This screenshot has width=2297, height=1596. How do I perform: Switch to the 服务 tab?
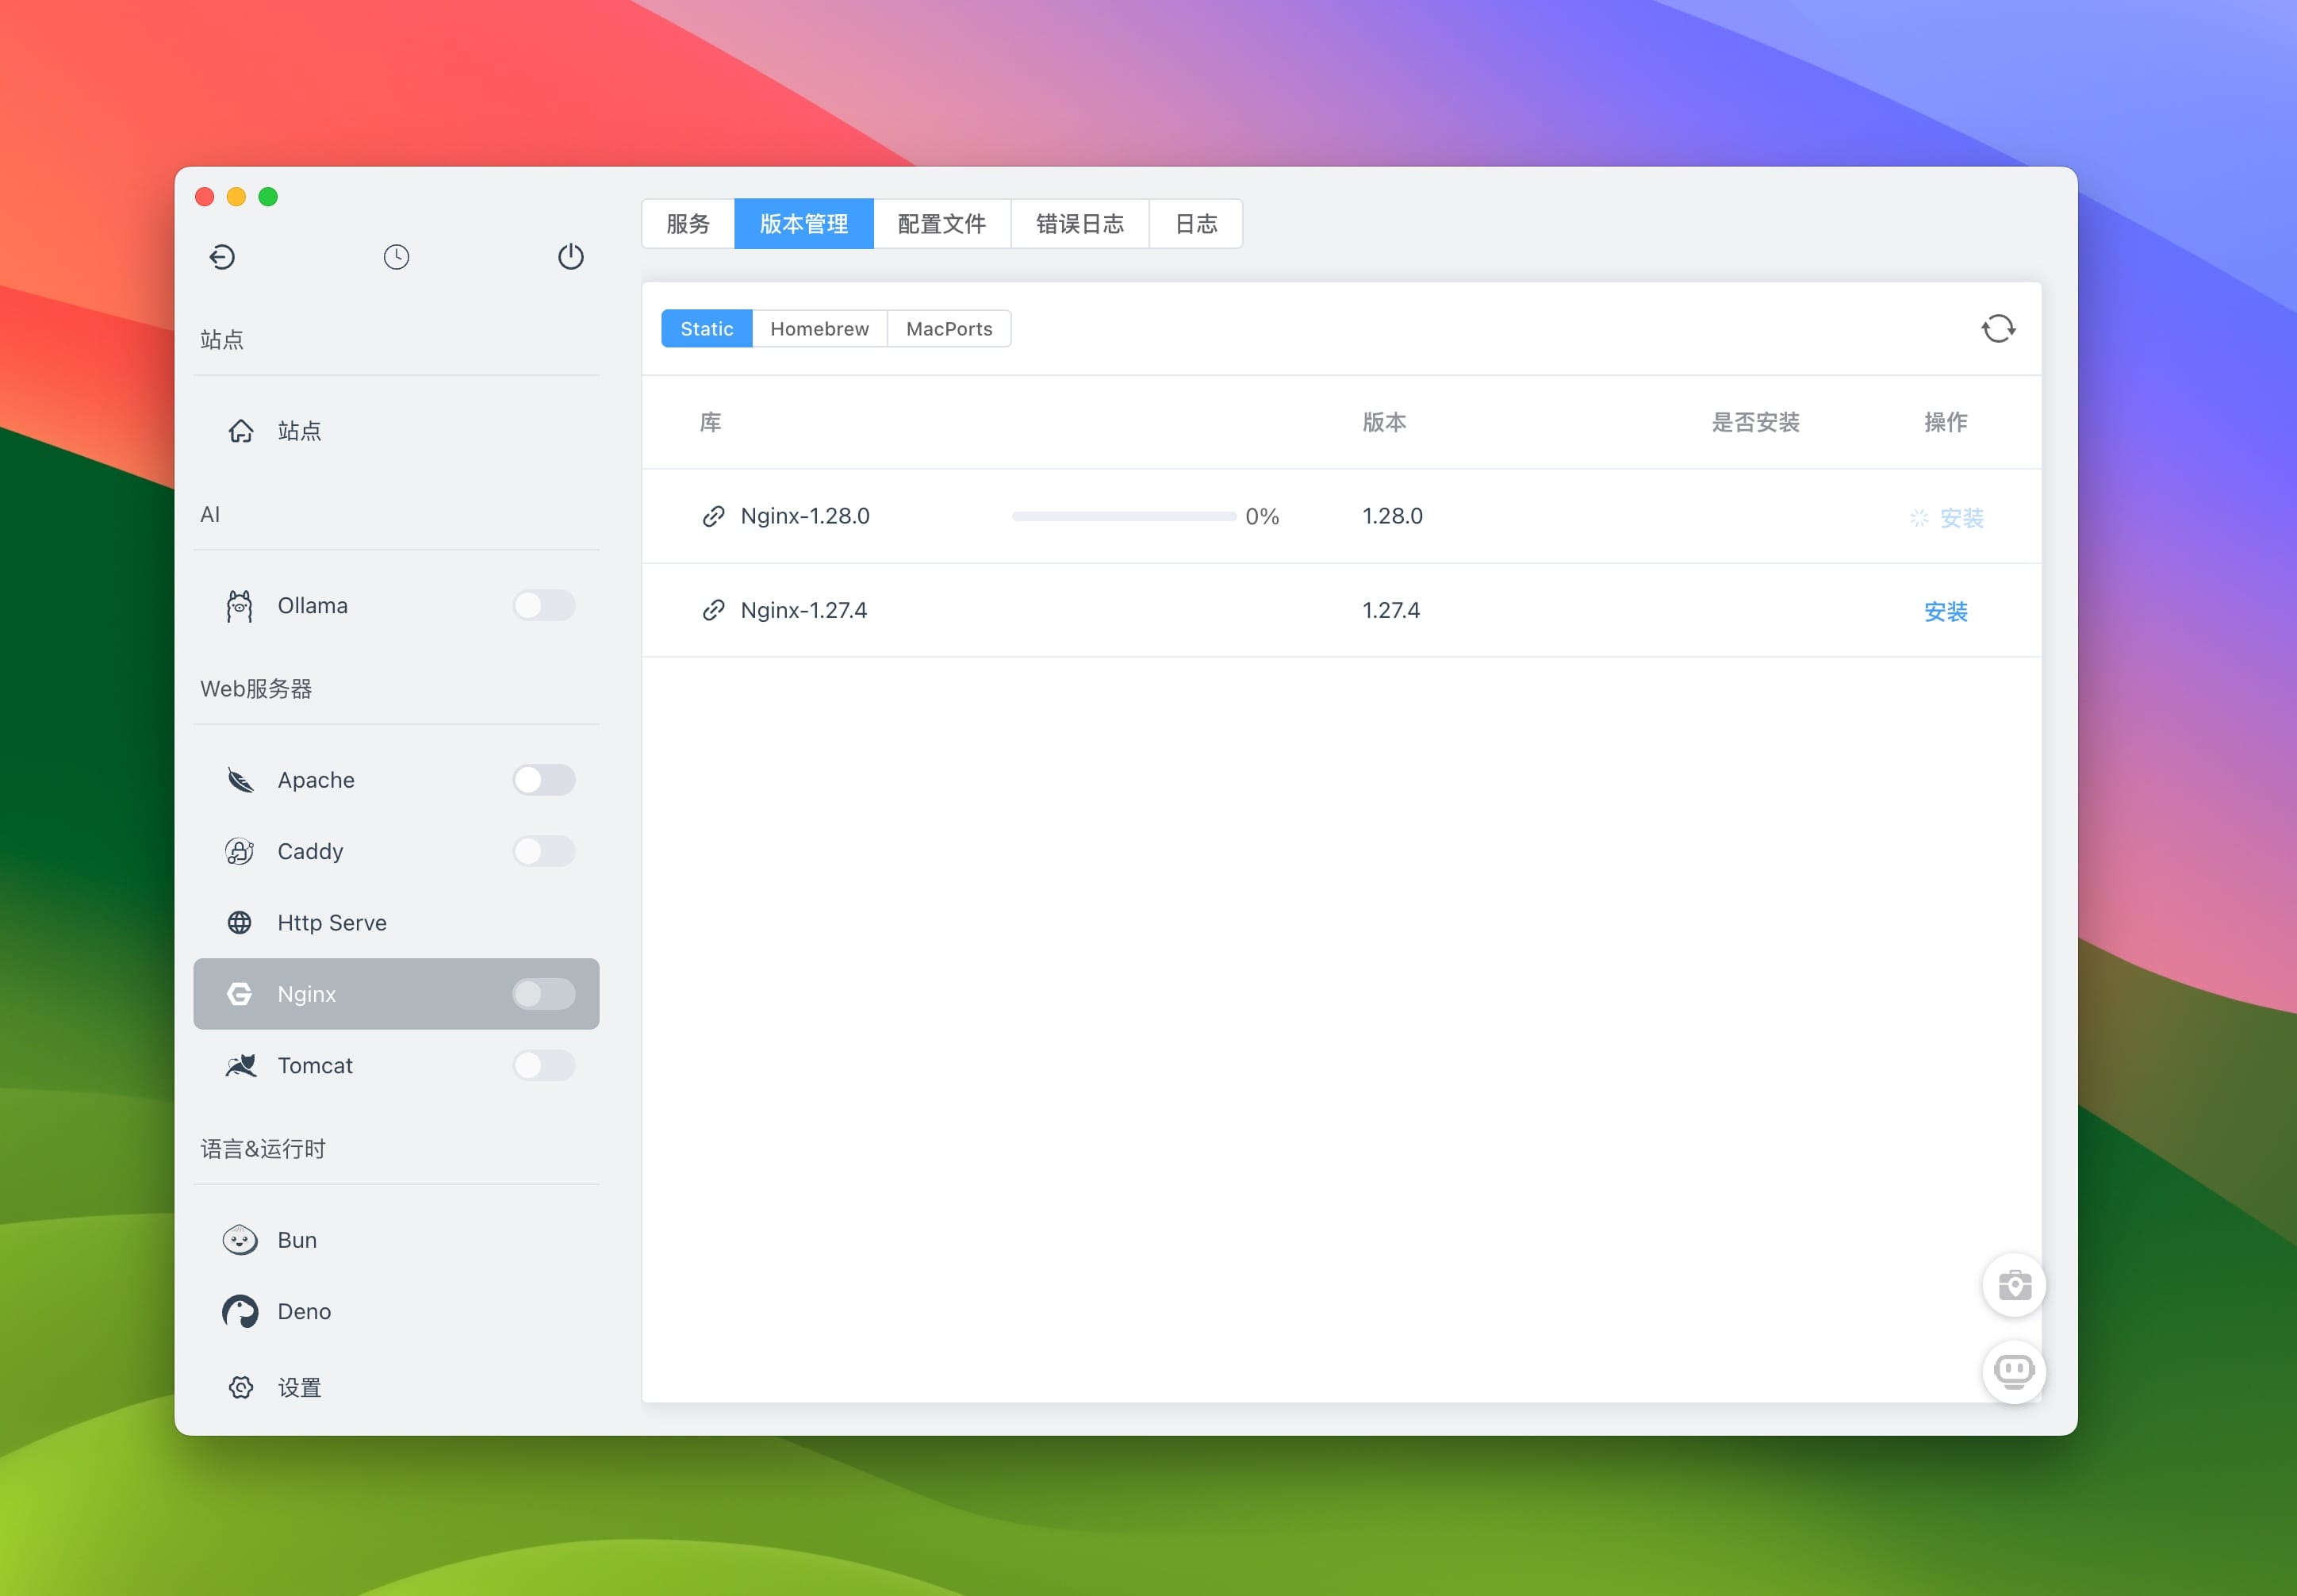pos(688,224)
